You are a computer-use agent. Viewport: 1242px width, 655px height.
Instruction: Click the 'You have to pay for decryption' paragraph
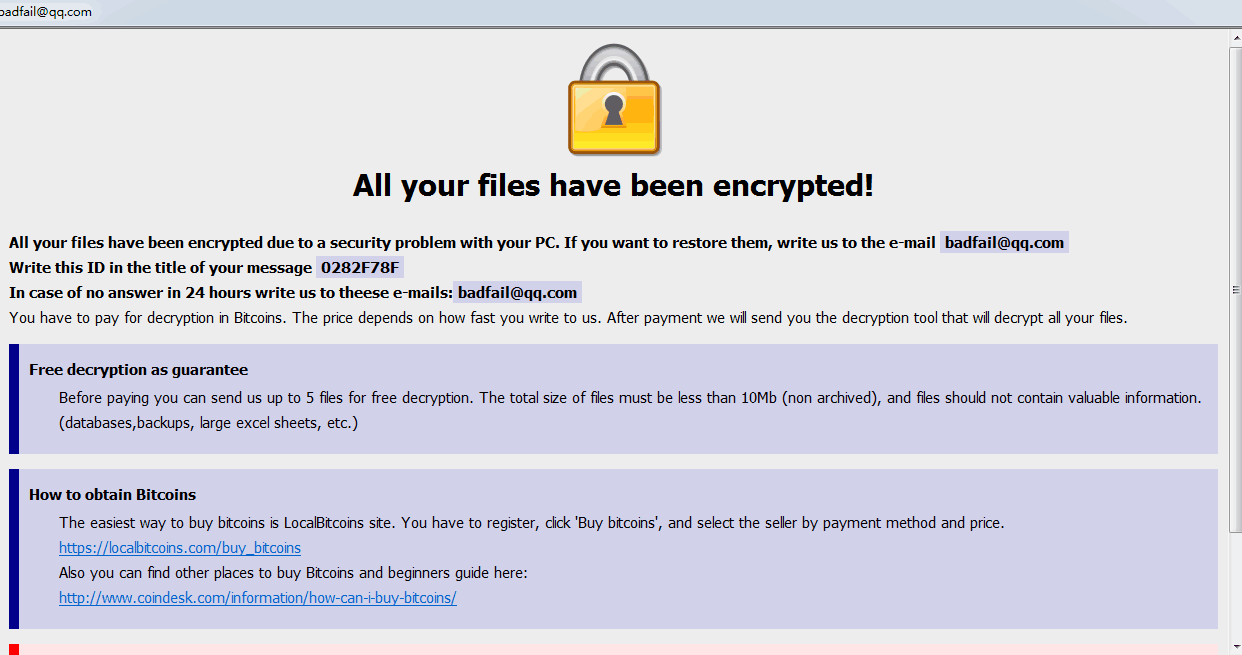click(568, 318)
